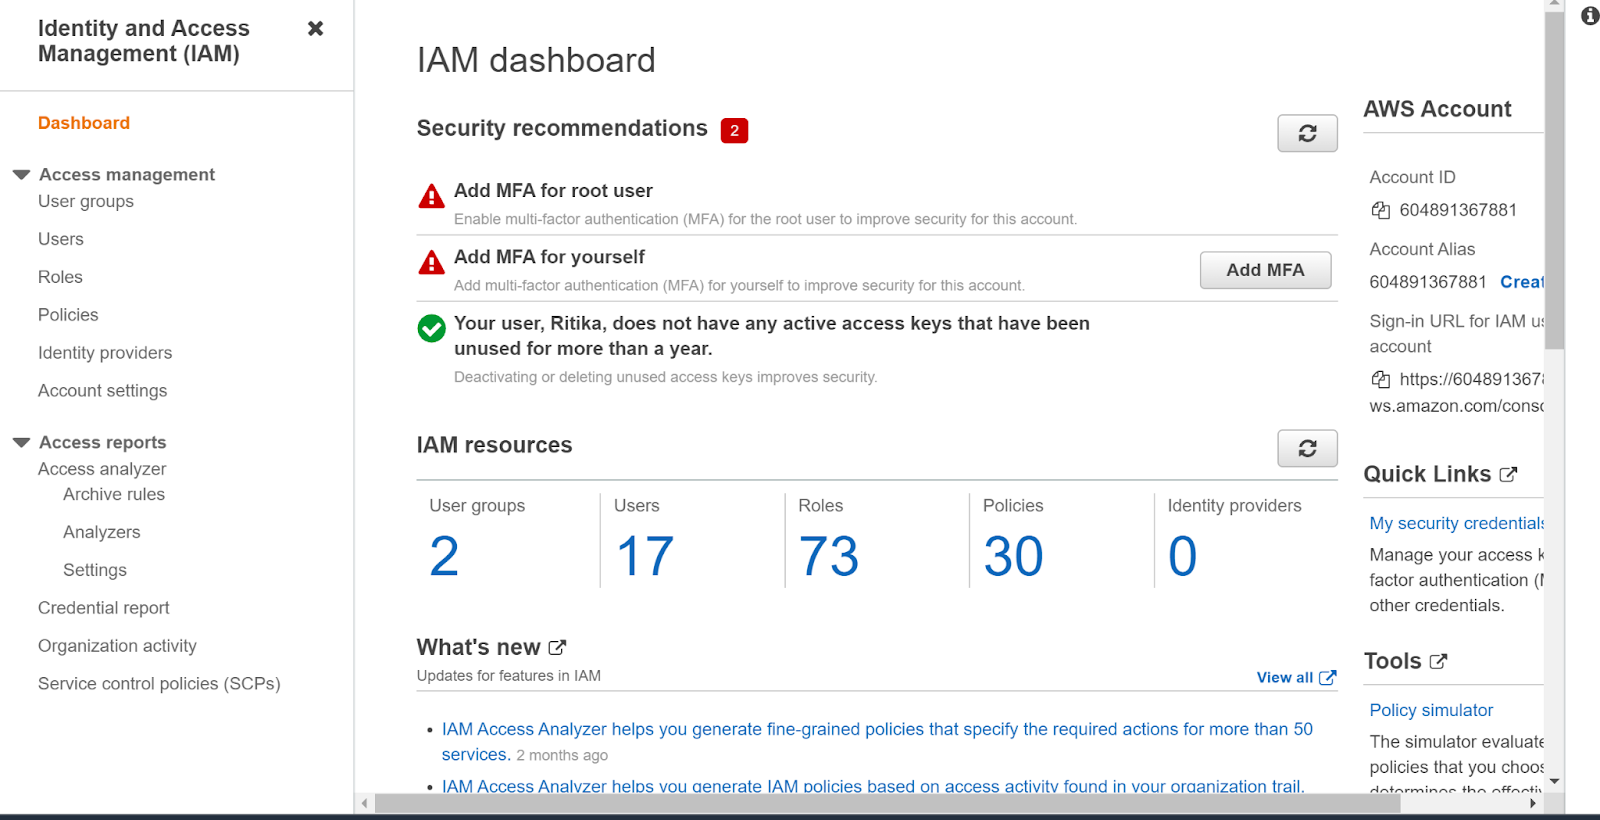Collapse the Access reports section
Image resolution: width=1600 pixels, height=820 pixels.
[22, 443]
